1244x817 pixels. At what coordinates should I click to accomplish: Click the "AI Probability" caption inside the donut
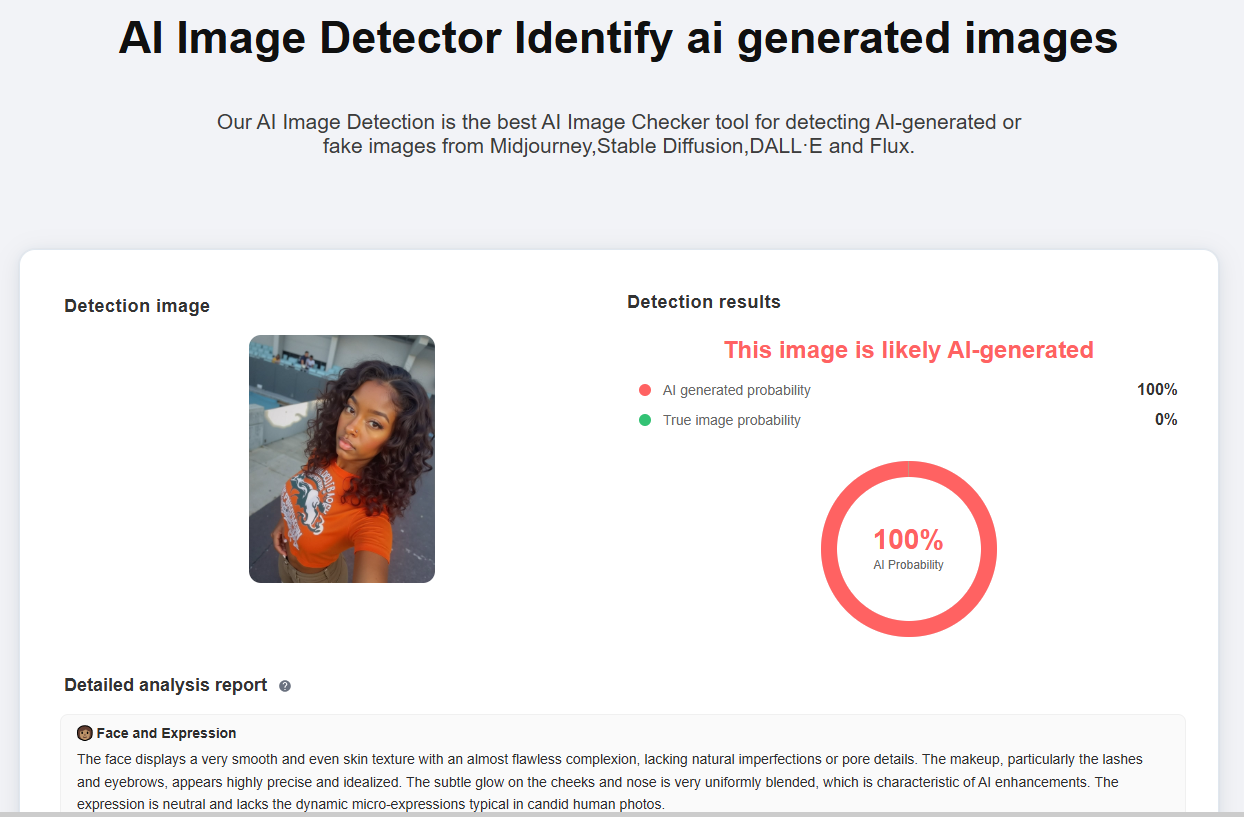[908, 565]
